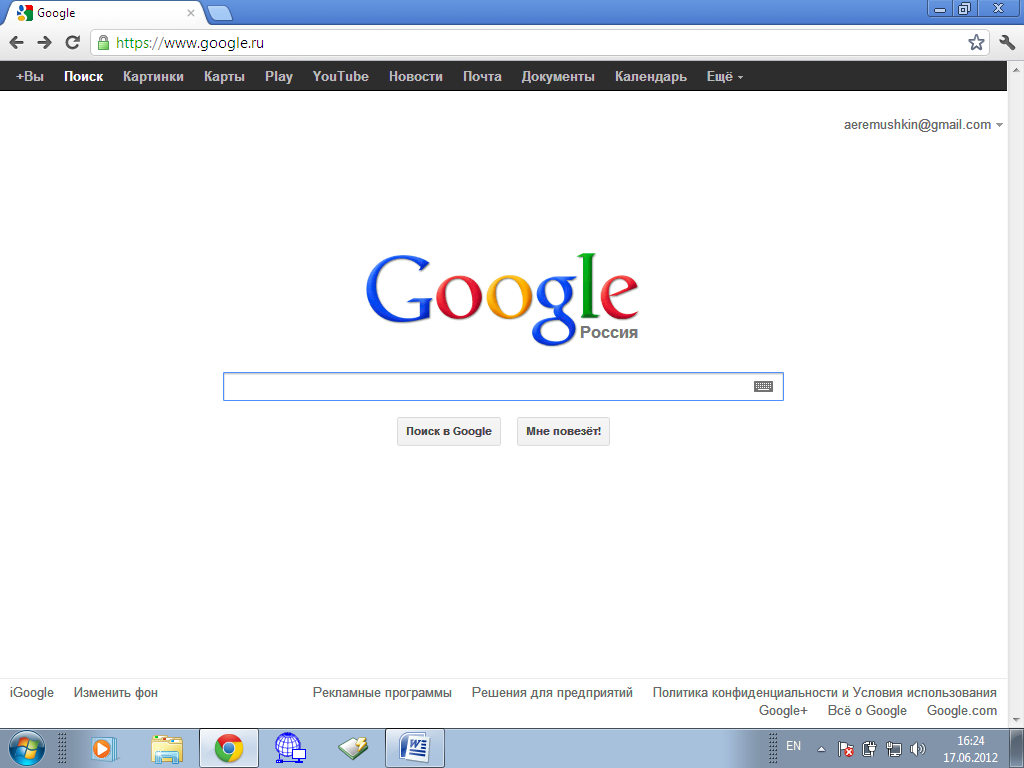Open Windows Explorer folder in the taskbar
This screenshot has width=1024, height=768.
pyautogui.click(x=167, y=748)
